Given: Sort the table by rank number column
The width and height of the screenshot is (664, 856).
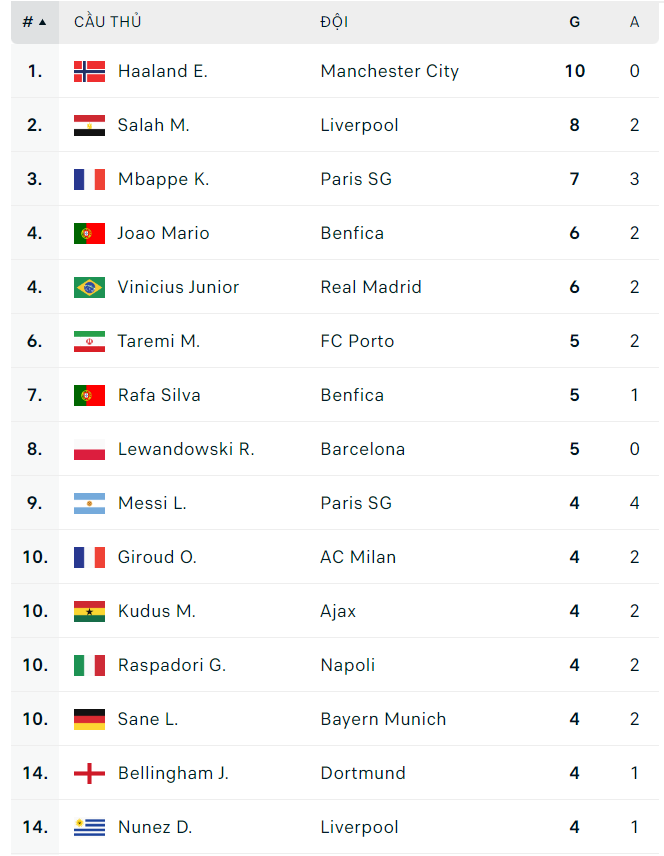Looking at the screenshot, I should coord(34,22).
